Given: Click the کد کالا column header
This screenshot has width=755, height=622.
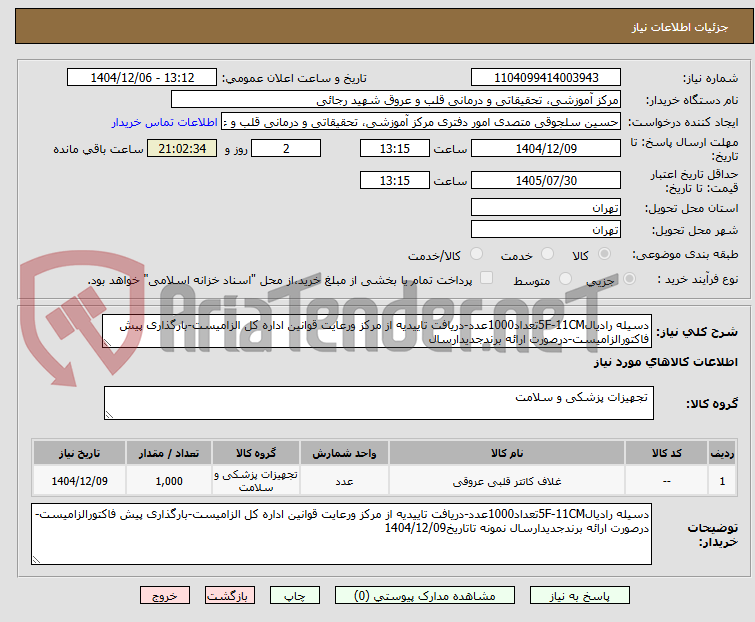Looking at the screenshot, I should (666, 453).
